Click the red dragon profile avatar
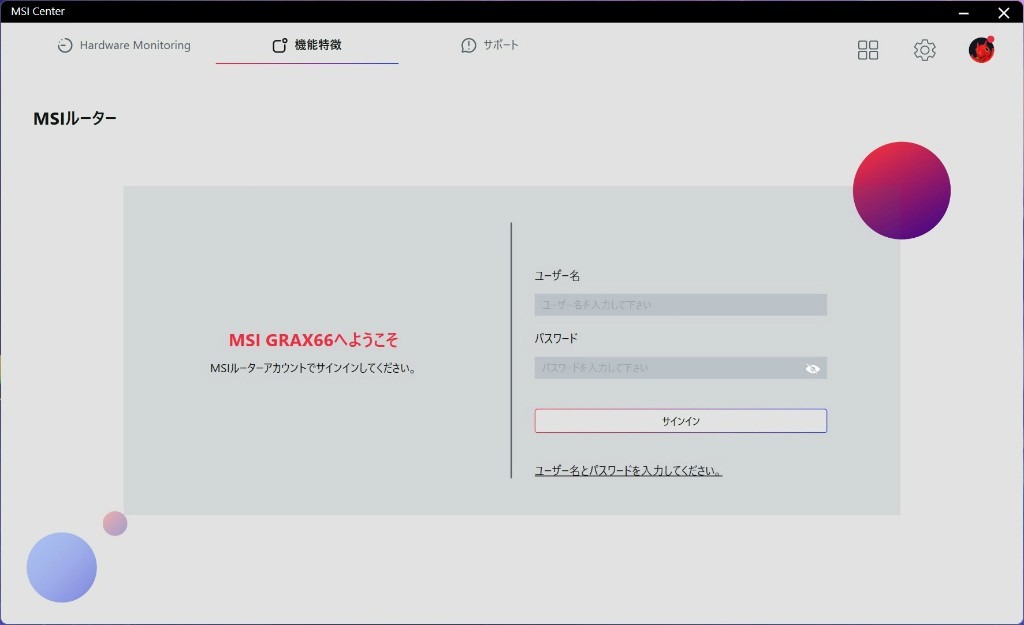This screenshot has height=625, width=1024. (x=981, y=50)
